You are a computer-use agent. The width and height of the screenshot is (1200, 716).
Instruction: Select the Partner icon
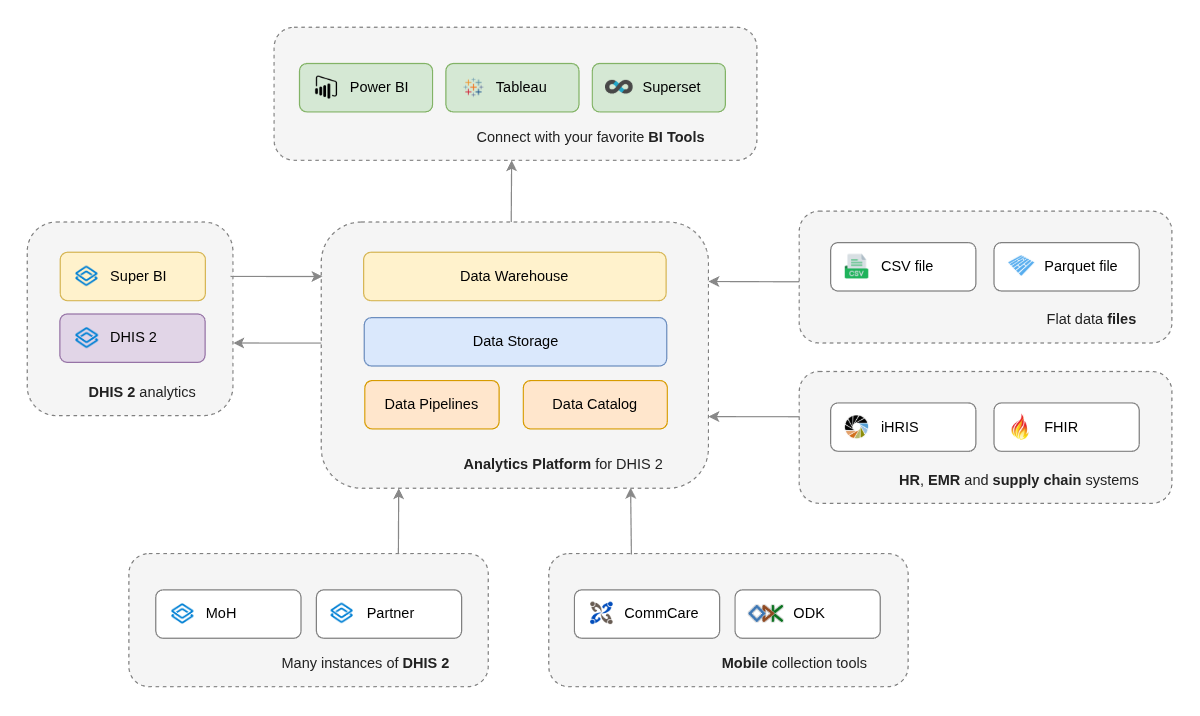pos(343,613)
